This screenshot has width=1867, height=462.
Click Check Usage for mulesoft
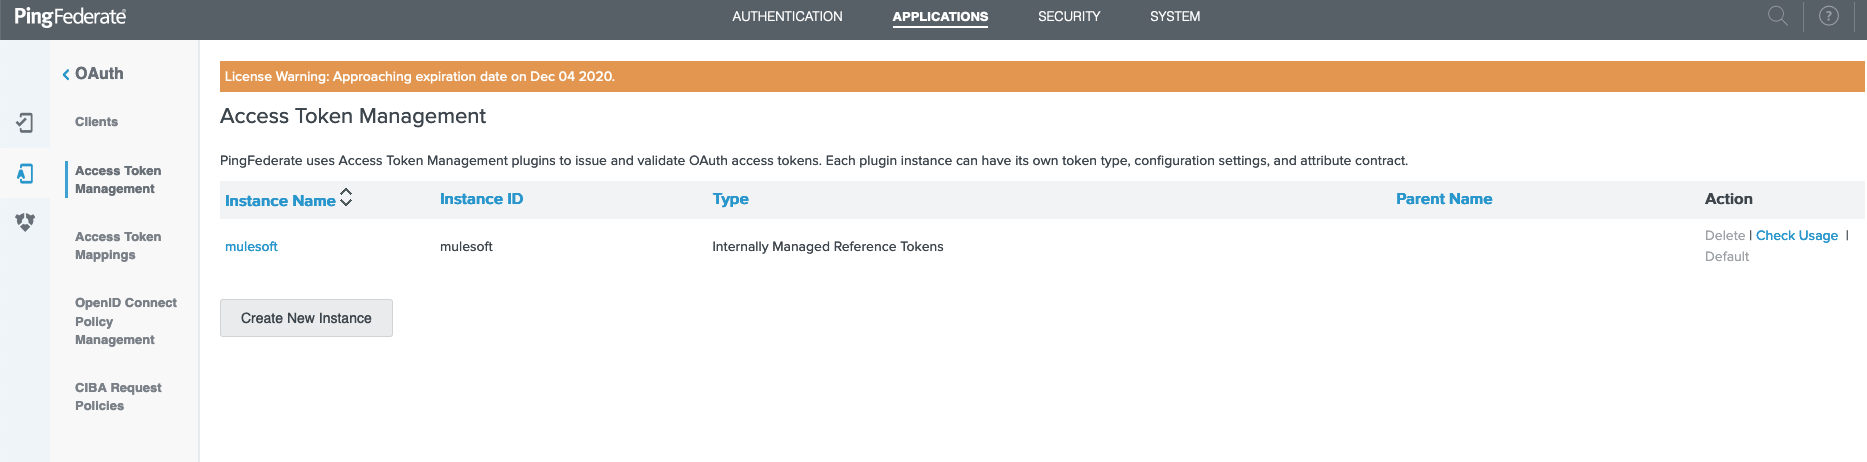pos(1796,236)
